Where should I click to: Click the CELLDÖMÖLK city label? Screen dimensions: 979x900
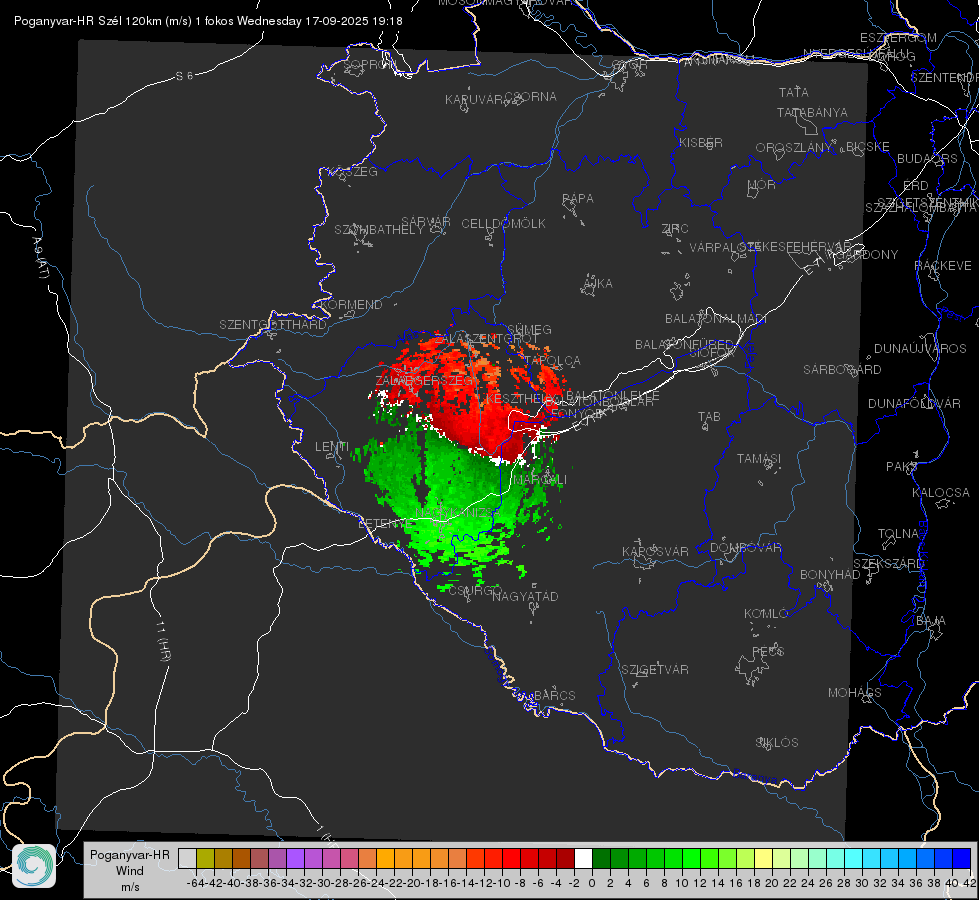pos(503,224)
